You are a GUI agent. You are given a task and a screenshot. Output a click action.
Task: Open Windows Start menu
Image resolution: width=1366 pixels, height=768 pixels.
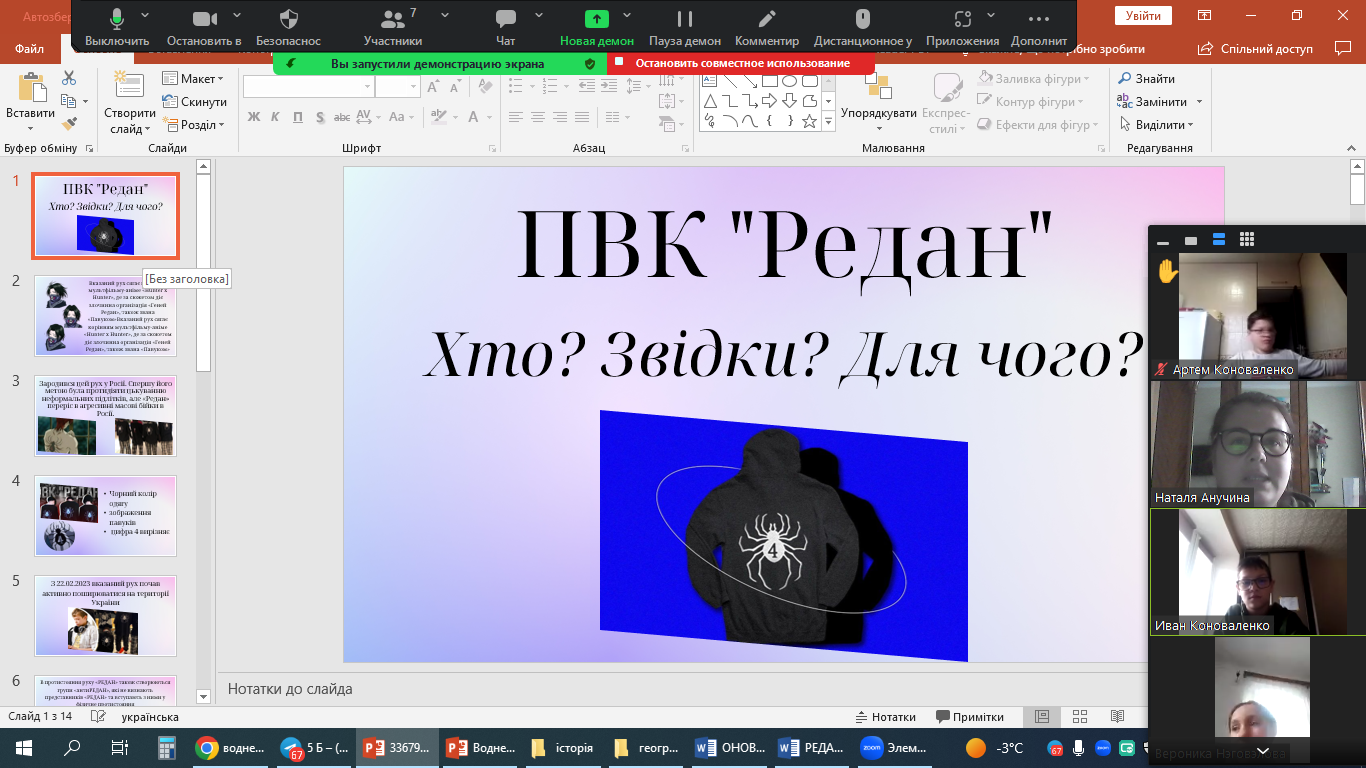24,748
